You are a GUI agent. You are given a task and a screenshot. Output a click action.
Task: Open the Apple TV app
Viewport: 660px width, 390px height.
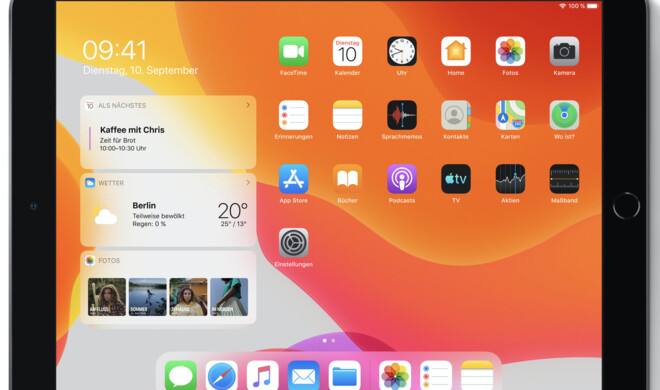pos(456,179)
